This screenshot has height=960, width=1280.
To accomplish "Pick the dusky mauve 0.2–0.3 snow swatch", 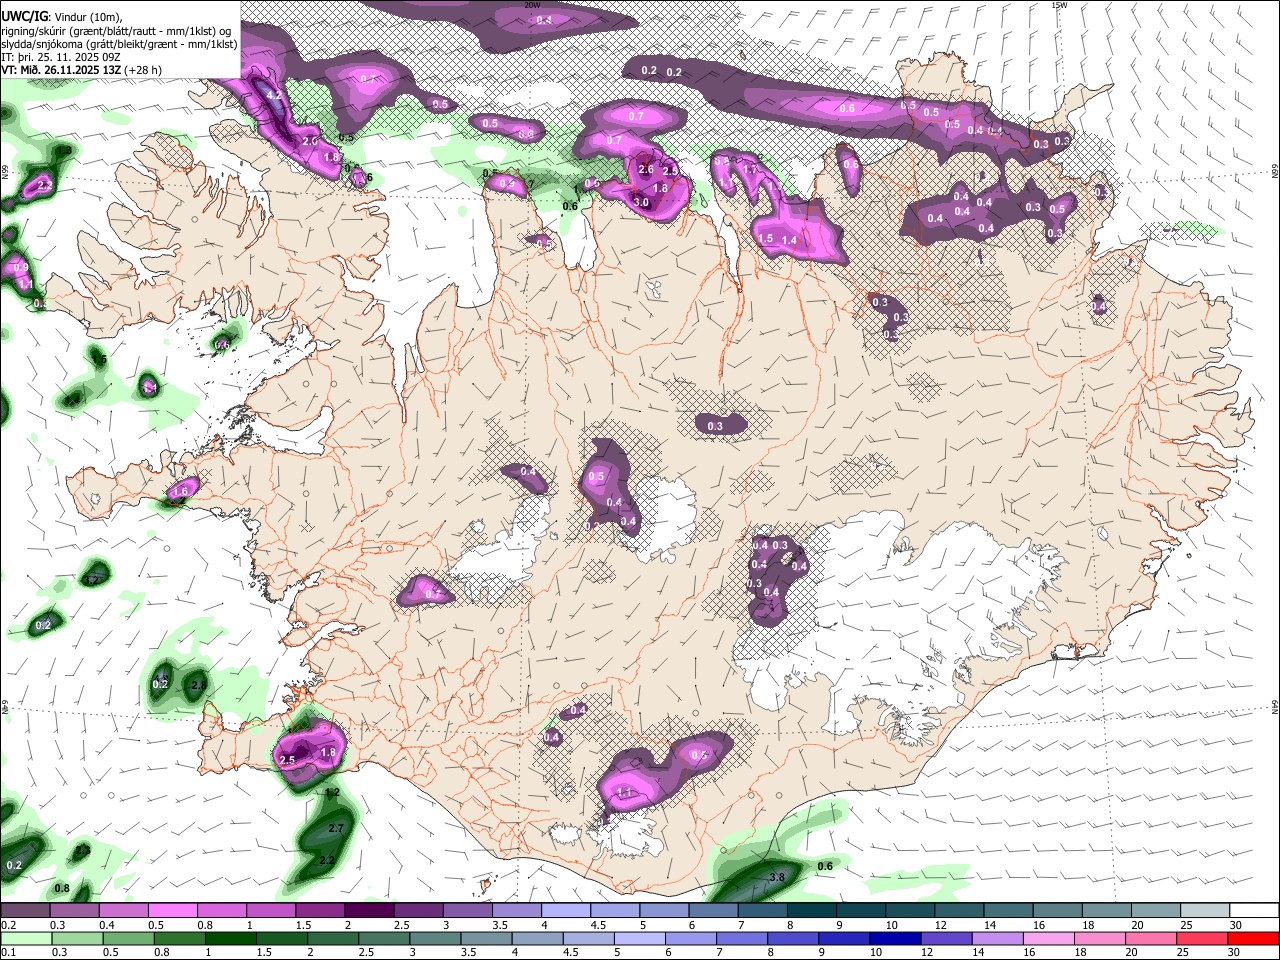I will tap(25, 910).
